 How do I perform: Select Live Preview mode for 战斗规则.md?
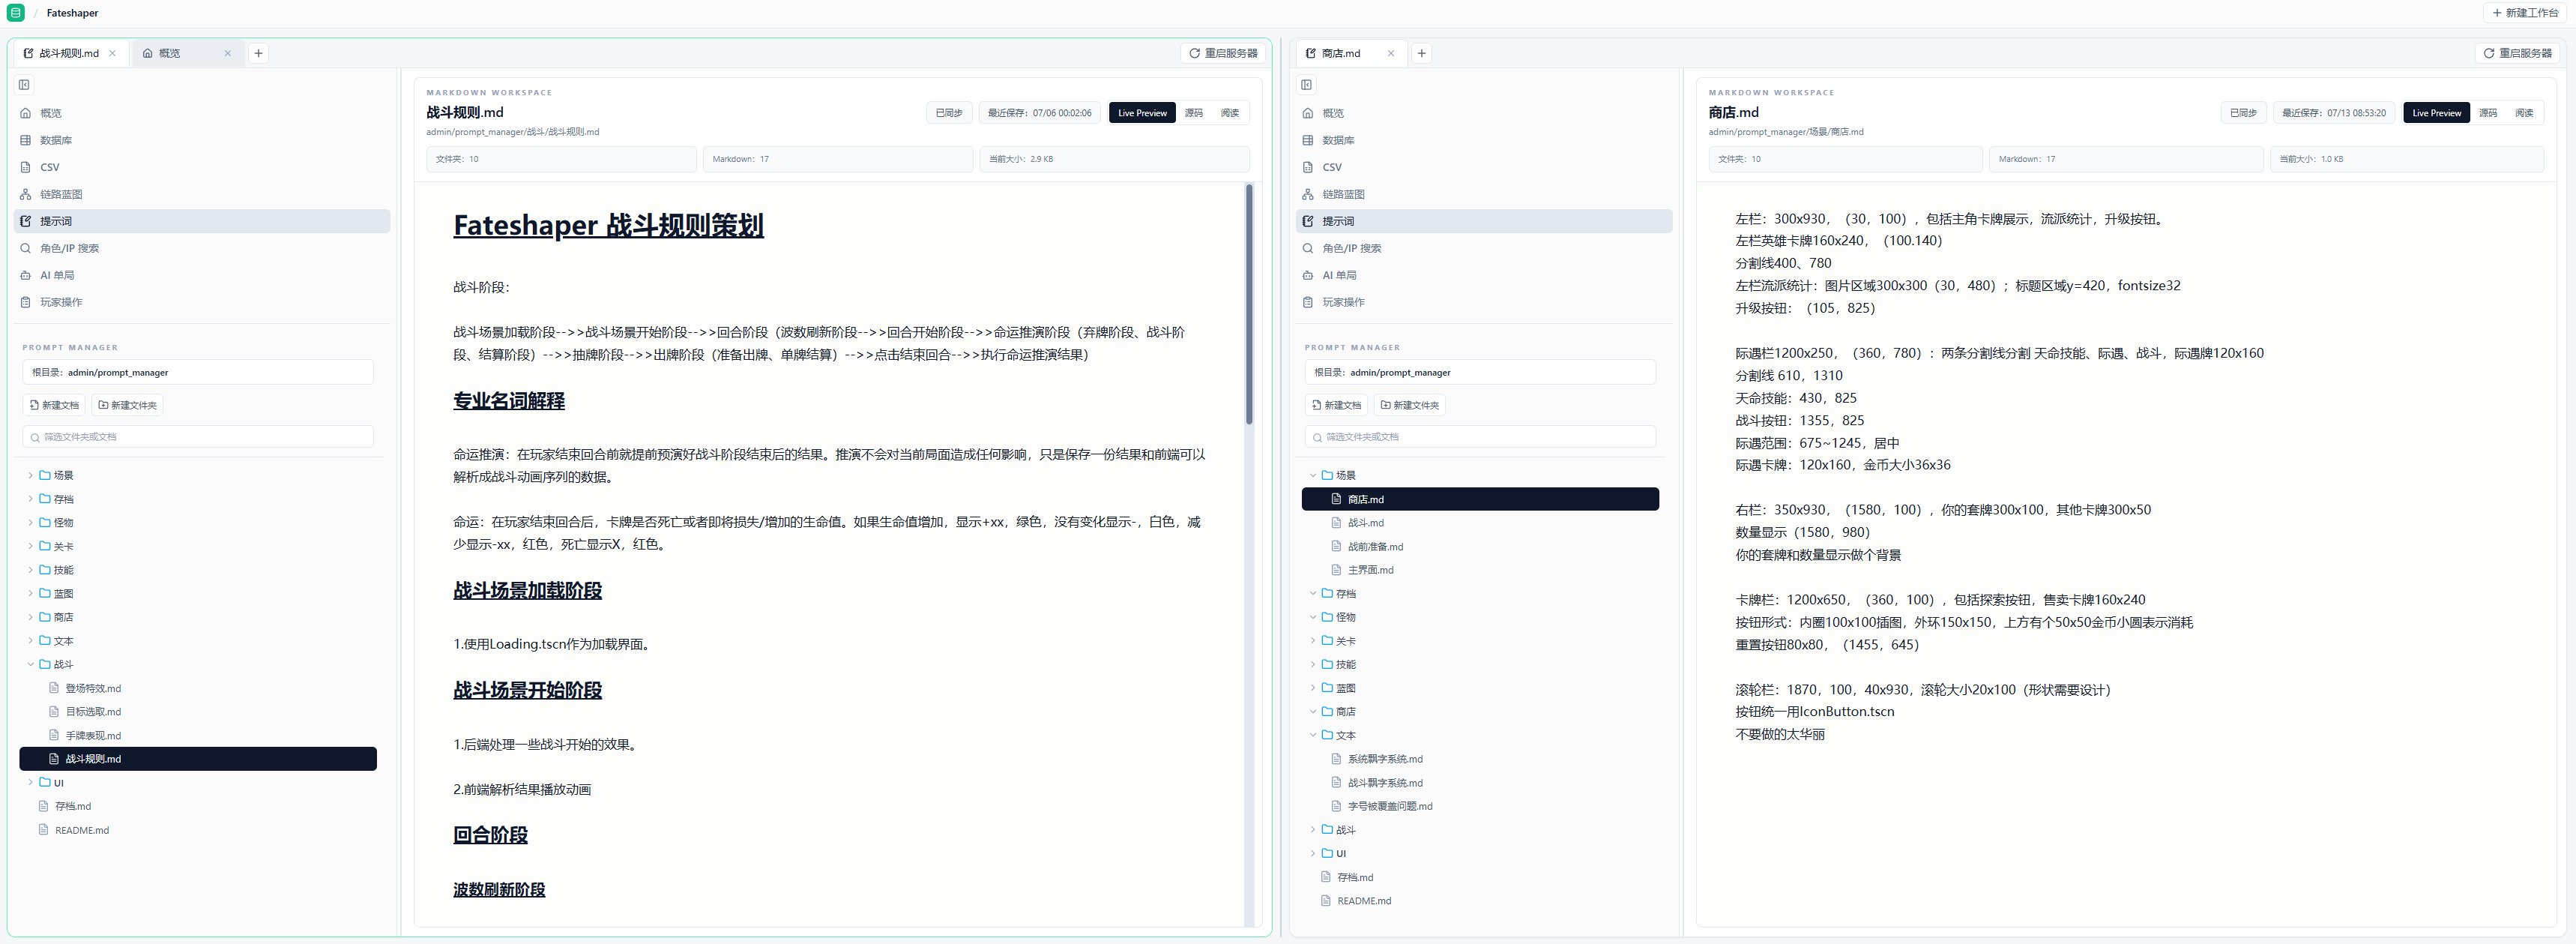[x=1142, y=113]
